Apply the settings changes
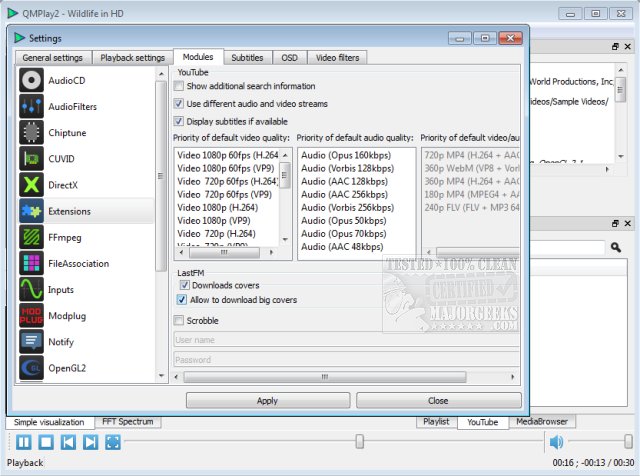The height and width of the screenshot is (476, 640). pyautogui.click(x=268, y=400)
